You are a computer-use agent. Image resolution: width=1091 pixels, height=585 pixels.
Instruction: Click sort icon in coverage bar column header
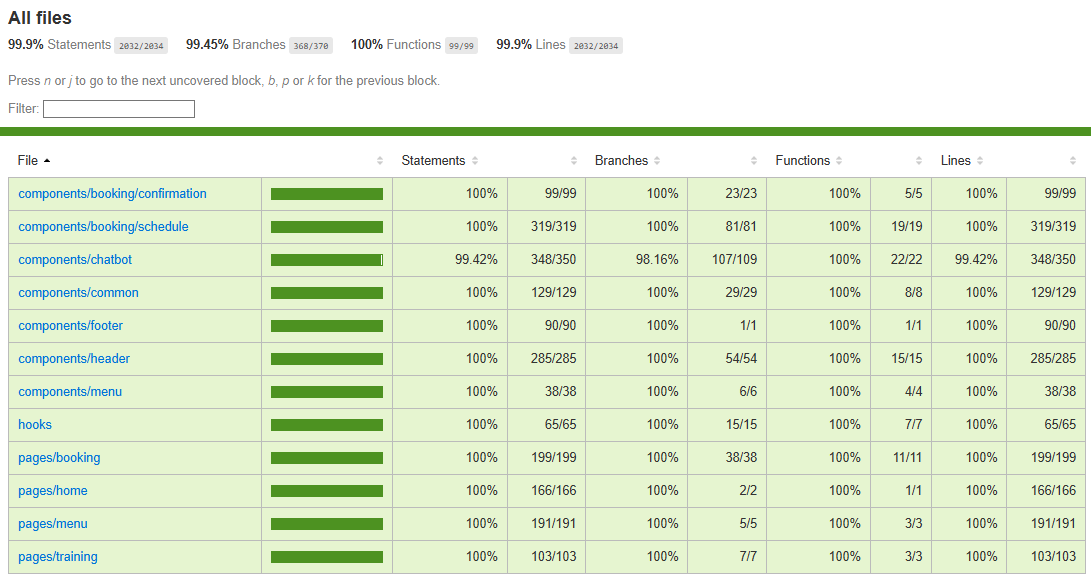[380, 161]
